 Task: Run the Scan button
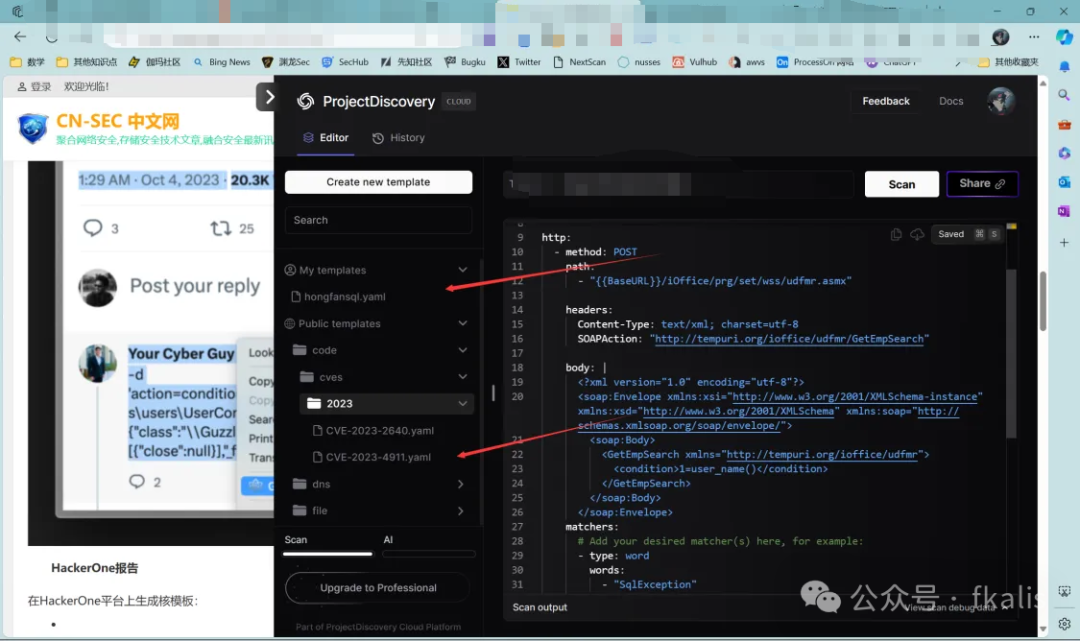tap(902, 185)
